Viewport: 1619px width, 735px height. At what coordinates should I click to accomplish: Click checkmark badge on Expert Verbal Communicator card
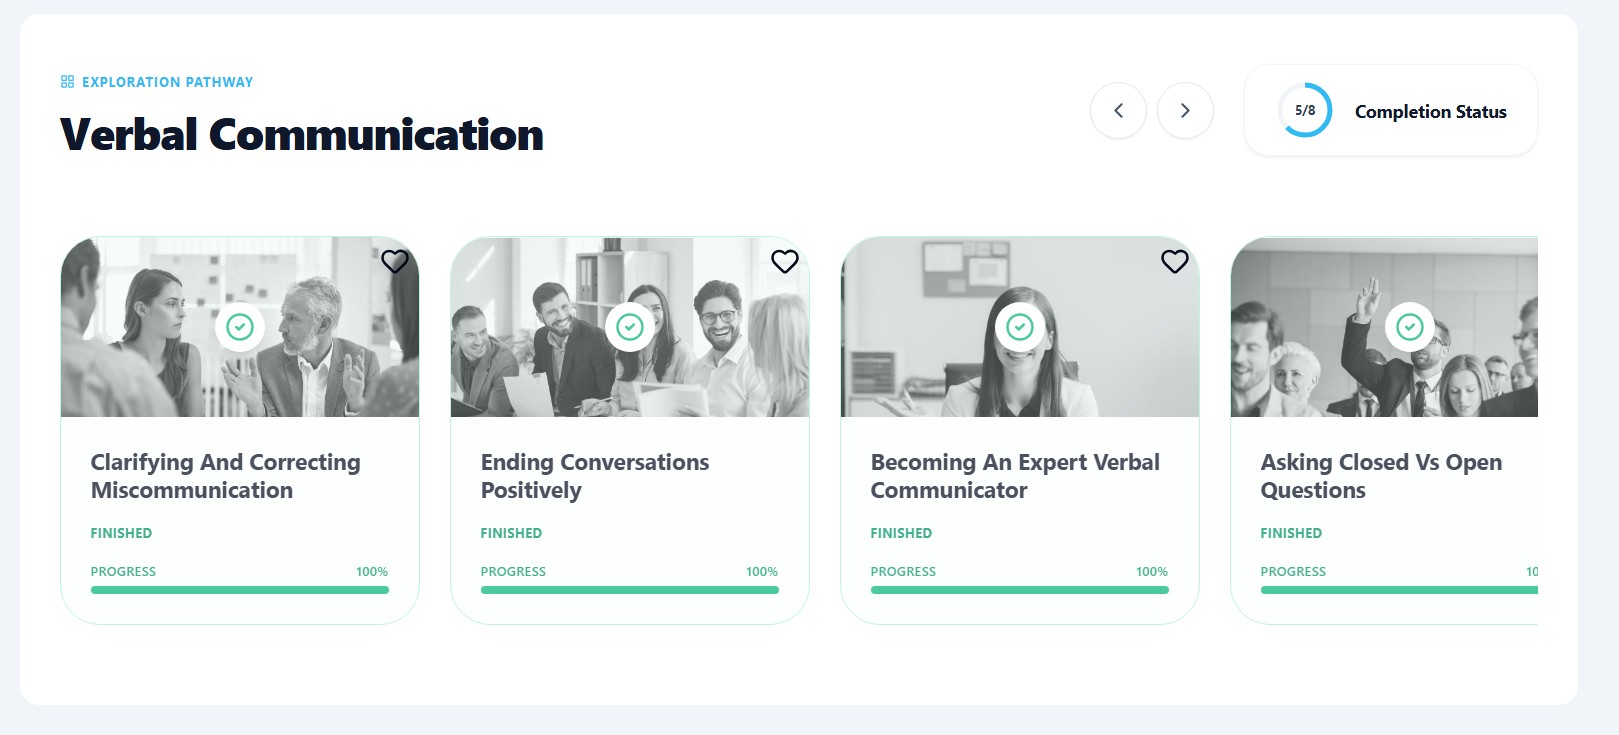1020,327
